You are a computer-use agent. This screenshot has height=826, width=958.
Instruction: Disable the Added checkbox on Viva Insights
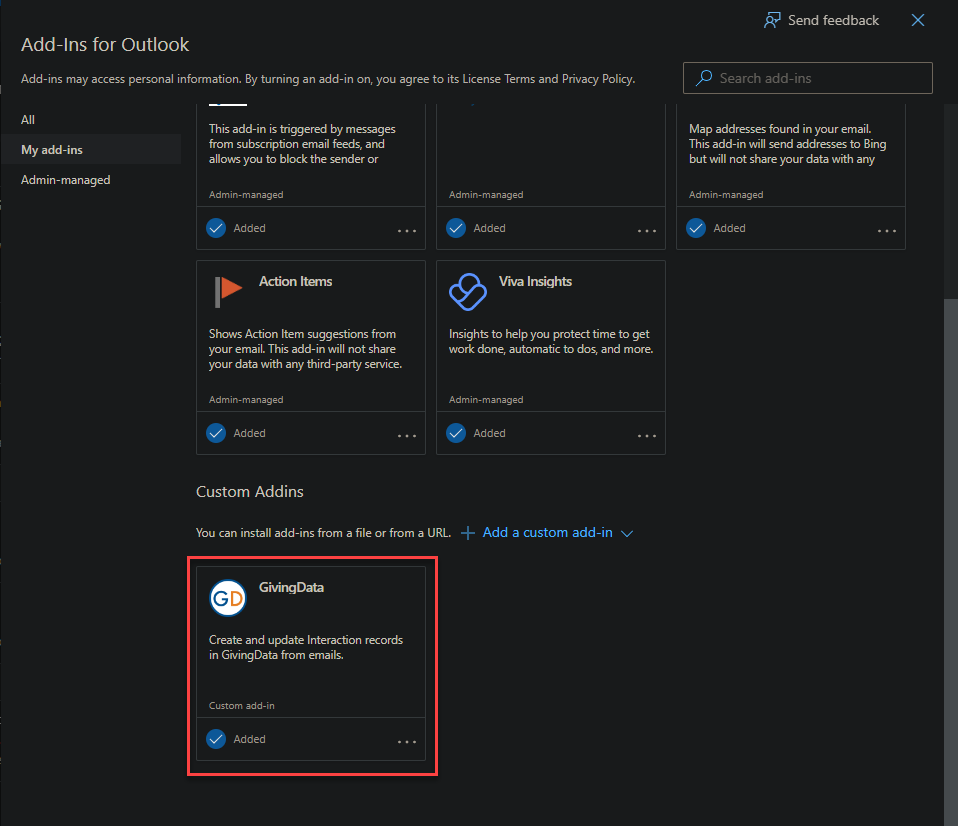[x=455, y=433]
